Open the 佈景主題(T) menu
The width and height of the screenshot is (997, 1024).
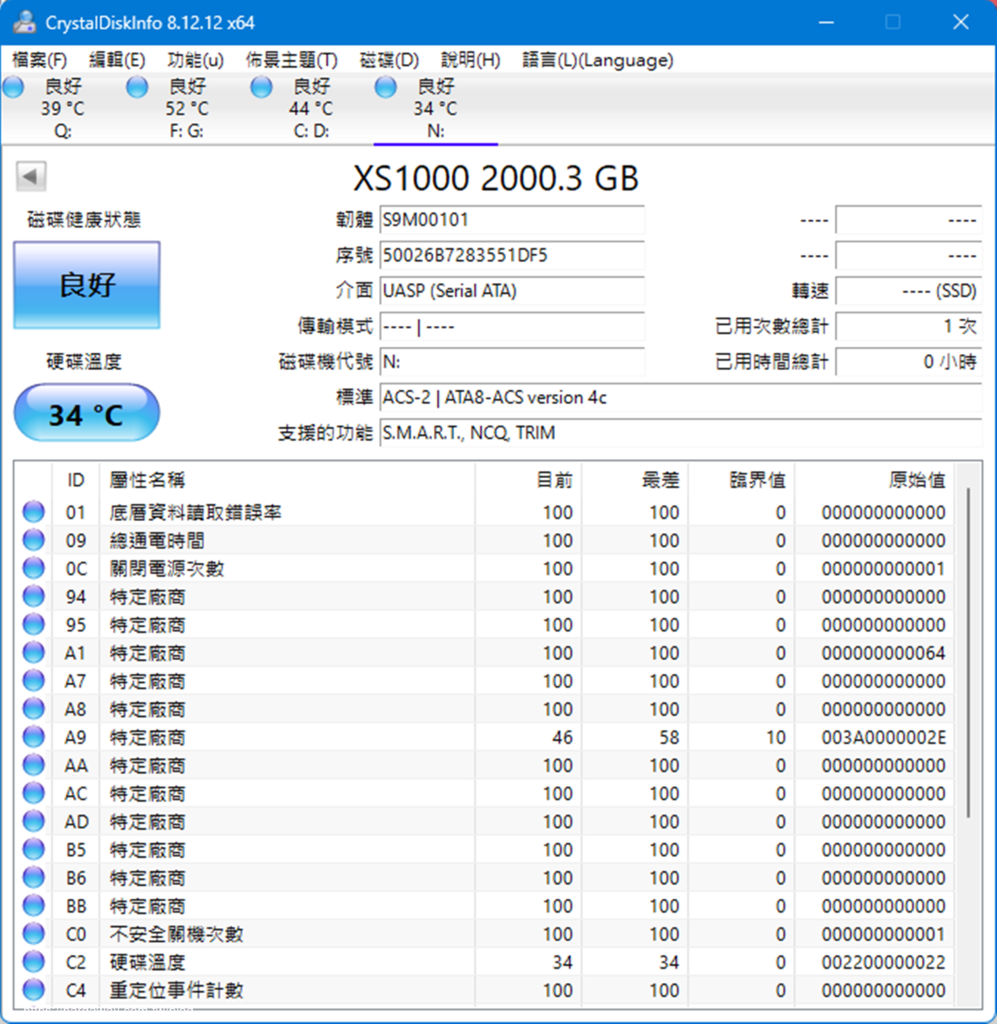click(291, 60)
